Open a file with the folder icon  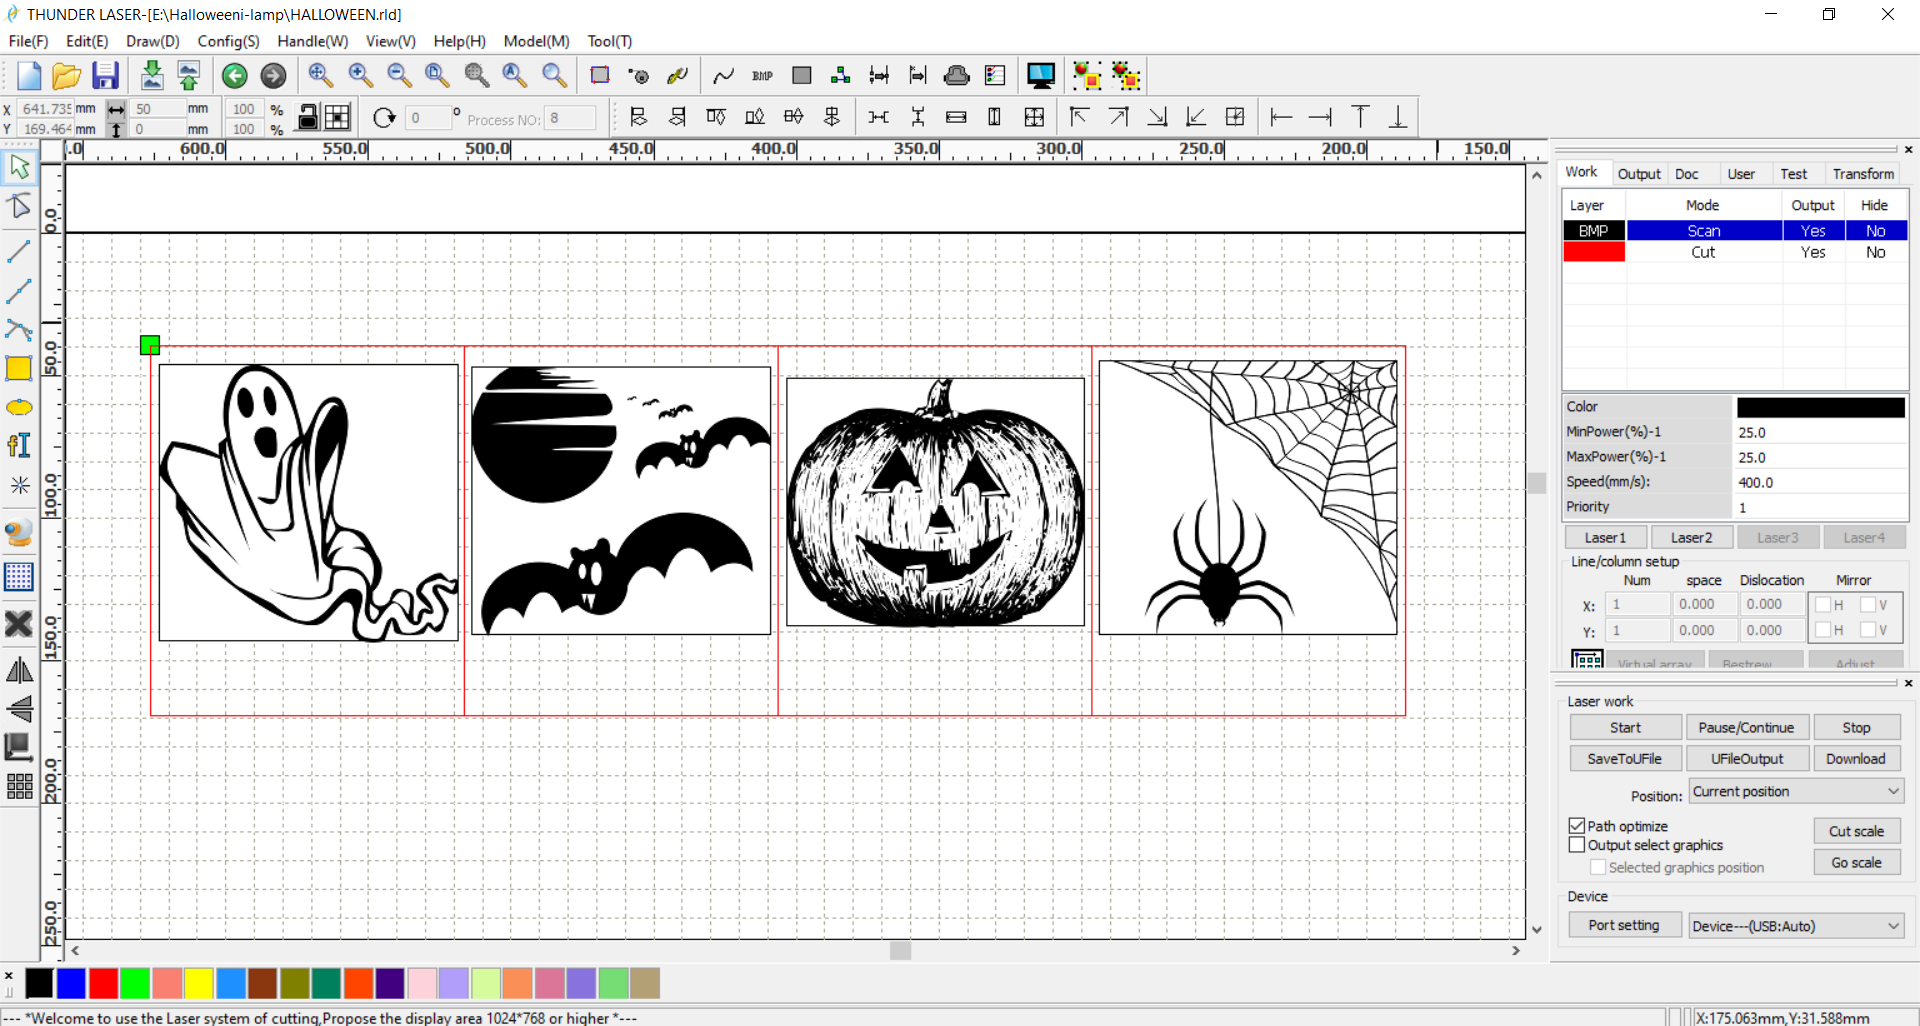[x=66, y=76]
